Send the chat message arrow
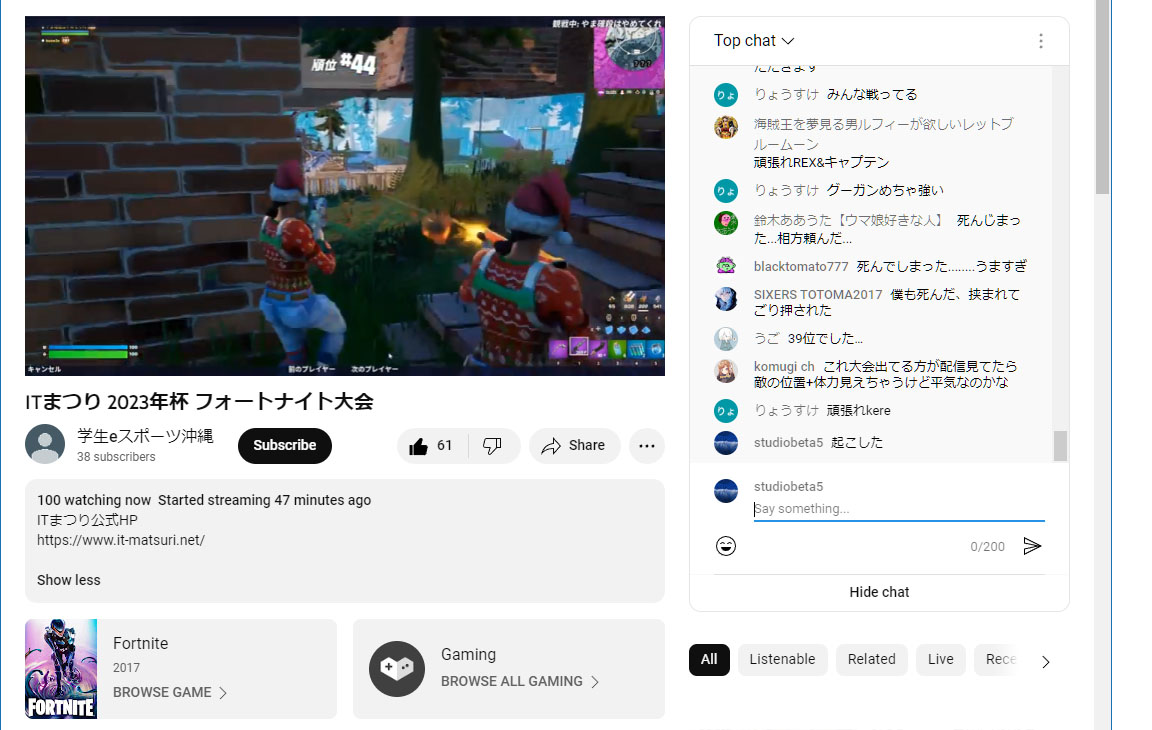The height and width of the screenshot is (730, 1152). tap(1032, 546)
